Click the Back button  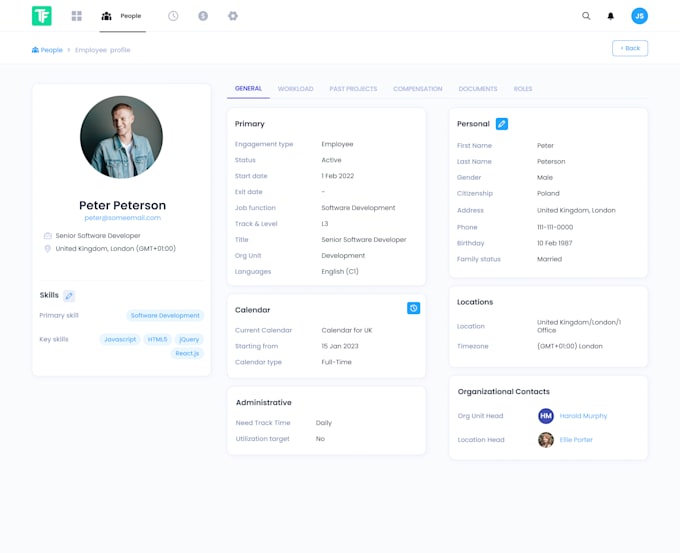click(x=630, y=48)
